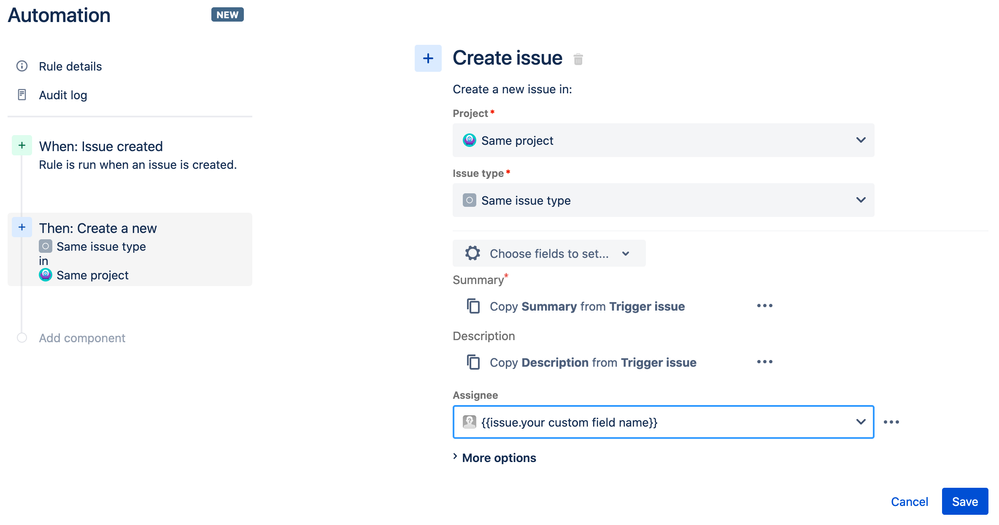999x525 pixels.
Task: Open the Description field three-dot menu
Action: click(765, 362)
